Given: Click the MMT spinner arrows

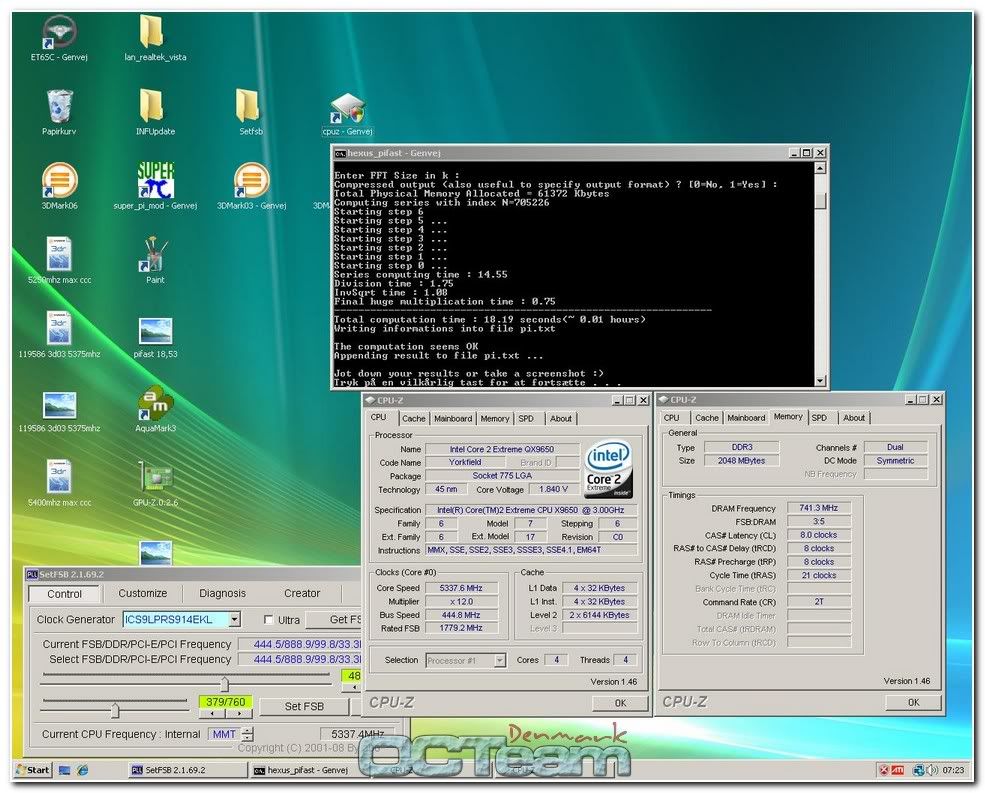Looking at the screenshot, I should [248, 734].
